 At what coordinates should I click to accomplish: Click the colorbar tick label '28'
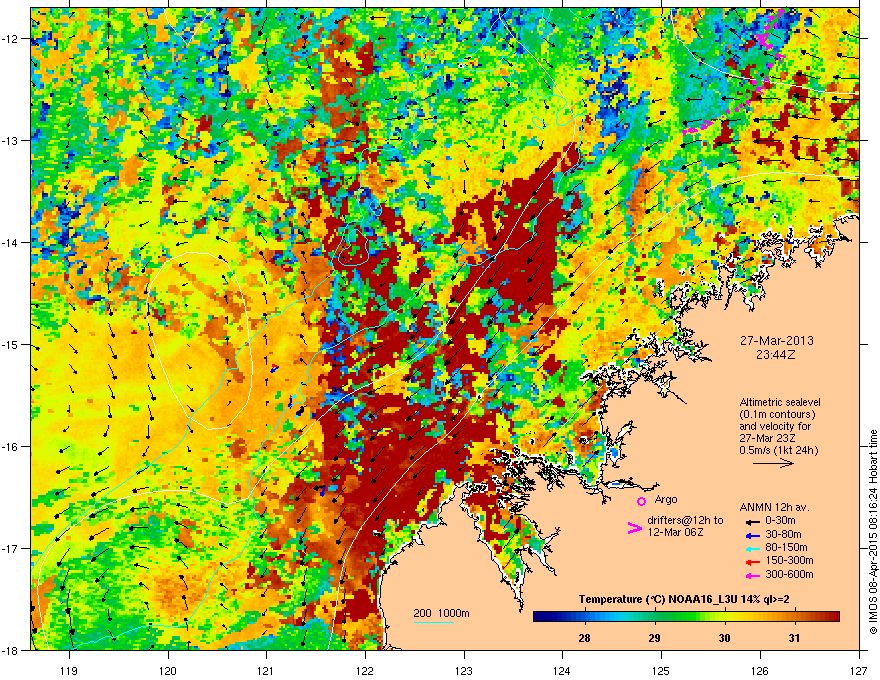click(584, 638)
